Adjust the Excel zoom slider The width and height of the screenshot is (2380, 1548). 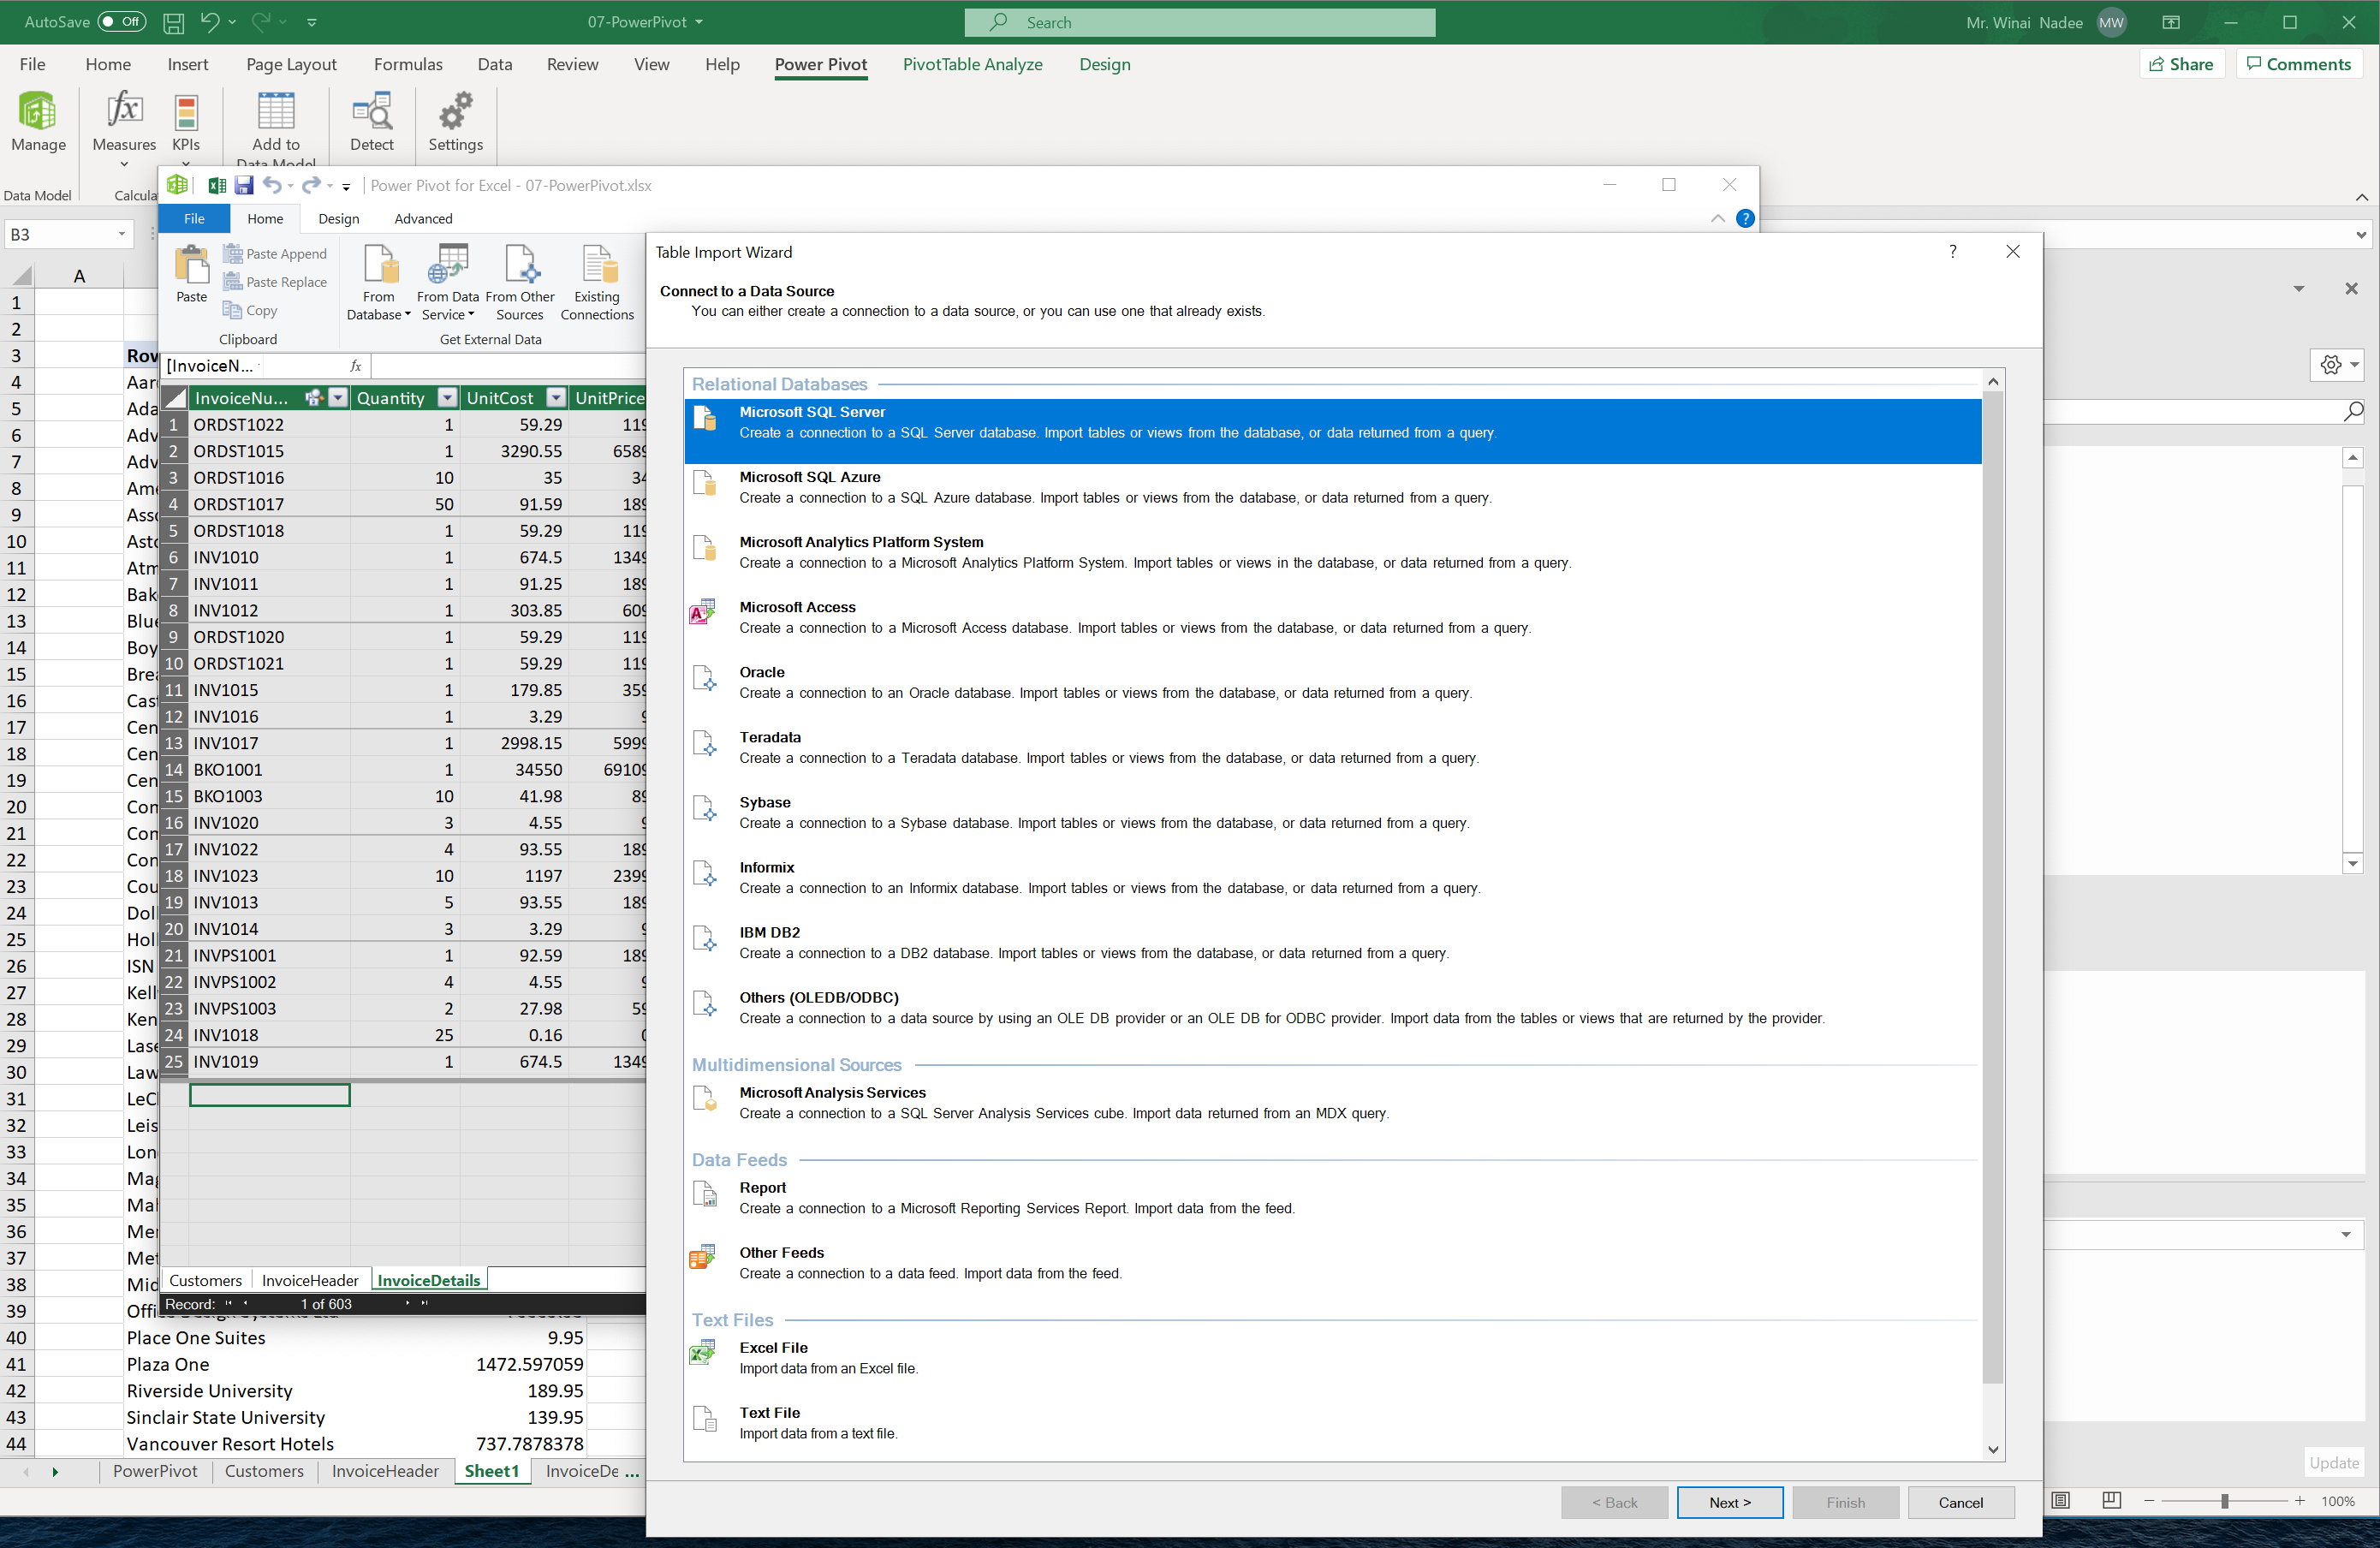[2224, 1501]
